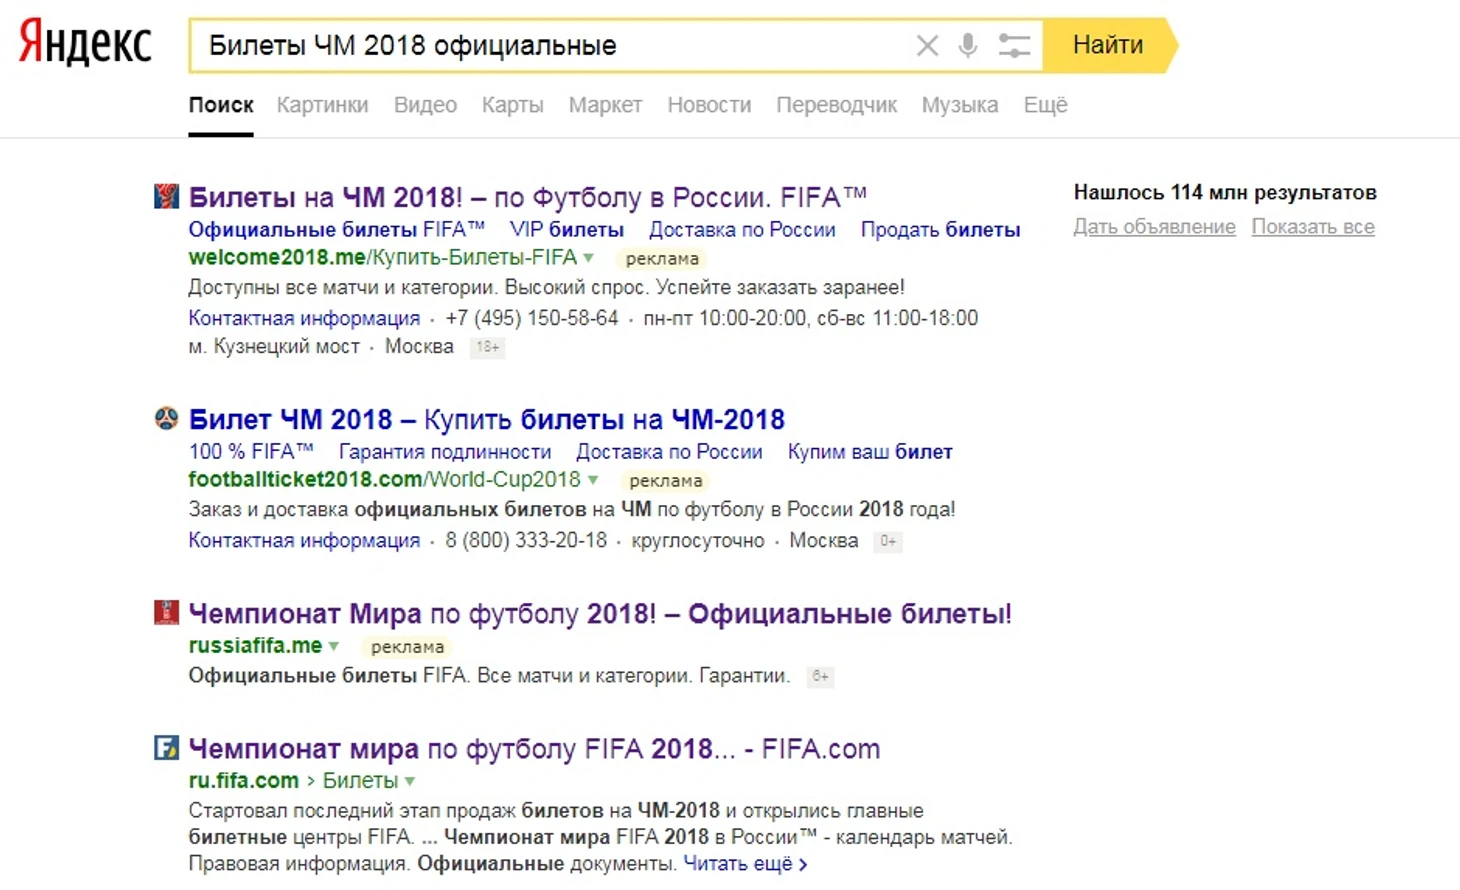This screenshot has height=890, width=1460.
Task: Open the Билеты breadcrumb of ru.fifa.com
Action: (x=360, y=780)
